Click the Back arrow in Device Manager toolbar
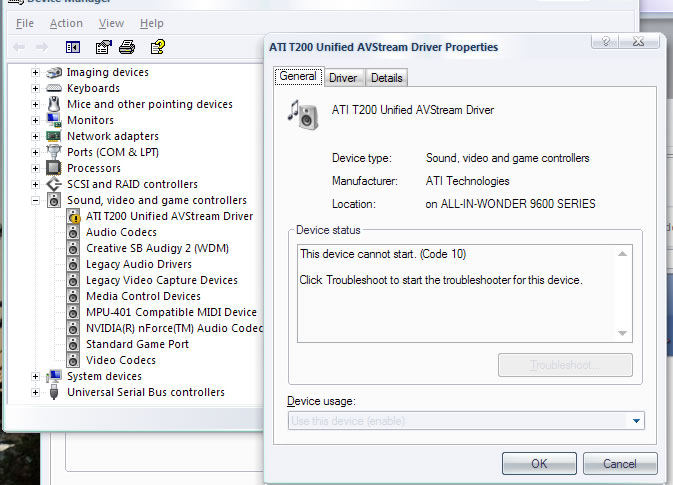 pyautogui.click(x=19, y=47)
